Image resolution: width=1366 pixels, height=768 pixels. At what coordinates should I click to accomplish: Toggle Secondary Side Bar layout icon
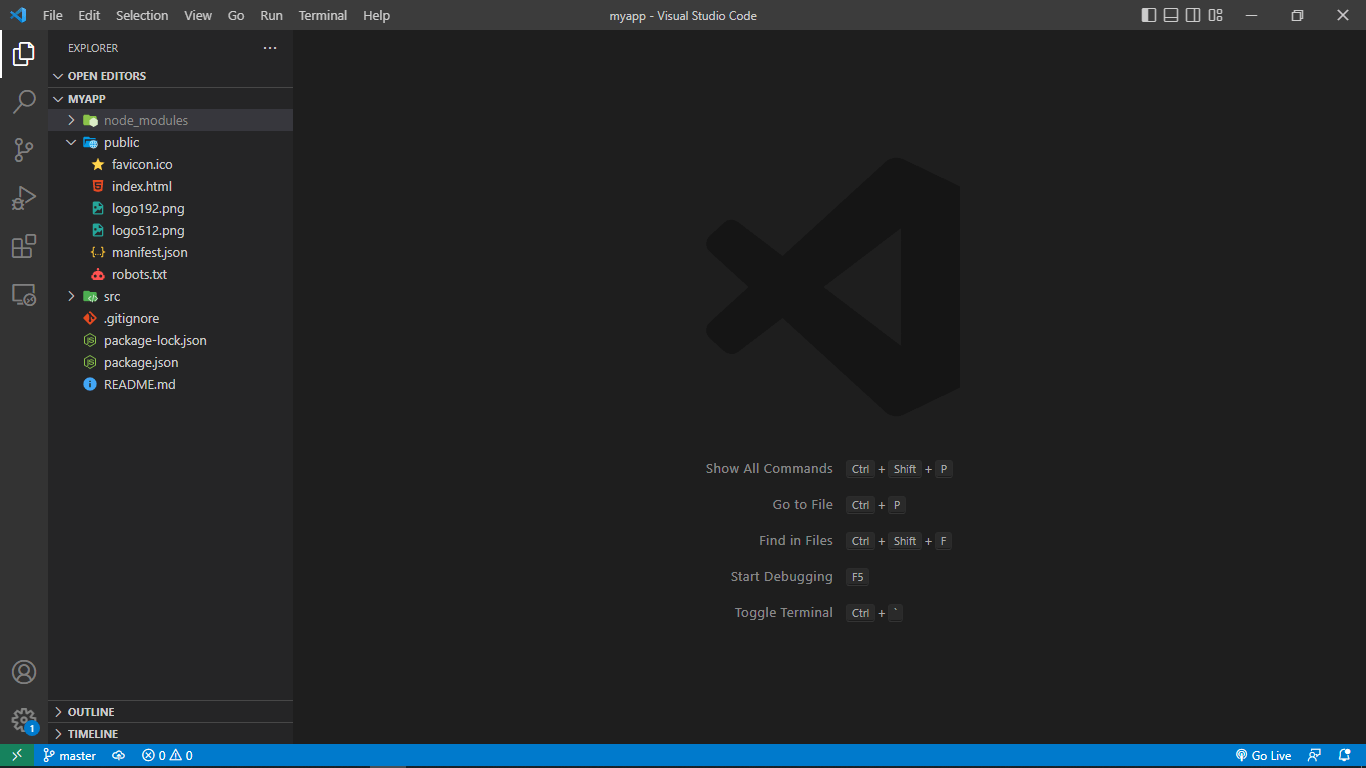[1193, 15]
